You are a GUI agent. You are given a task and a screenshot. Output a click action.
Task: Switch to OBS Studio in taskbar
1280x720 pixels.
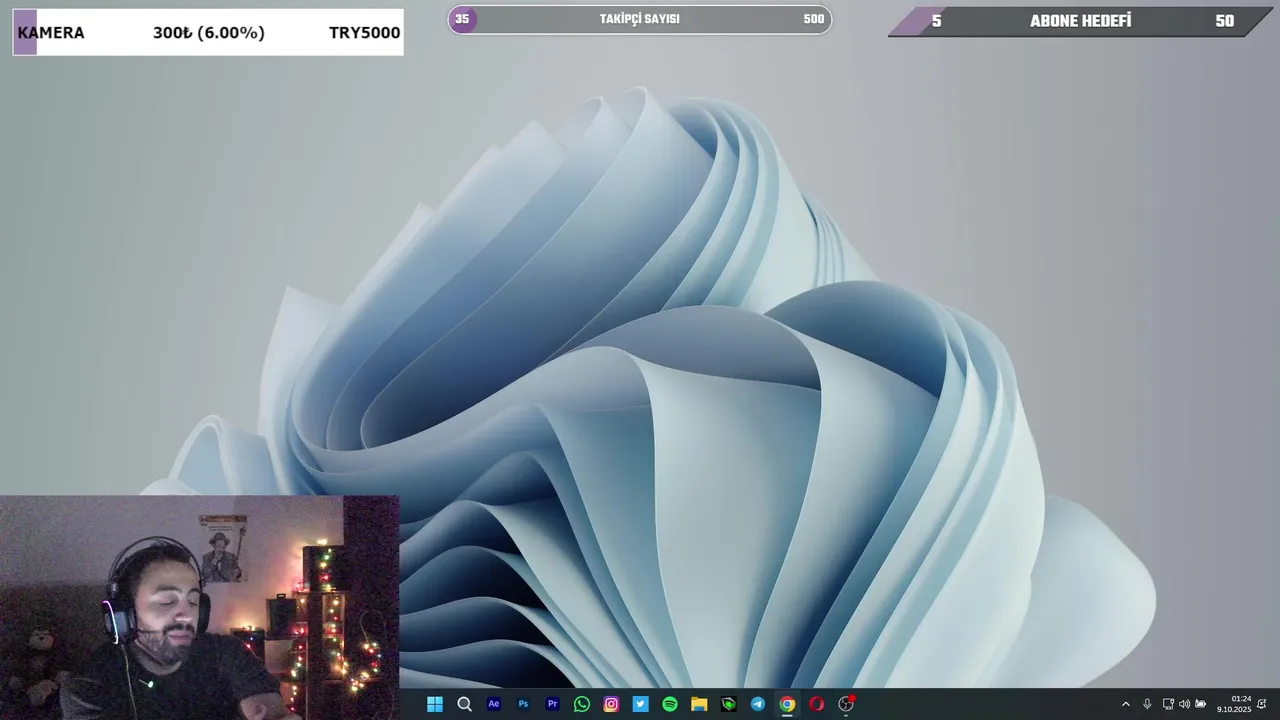pos(846,704)
